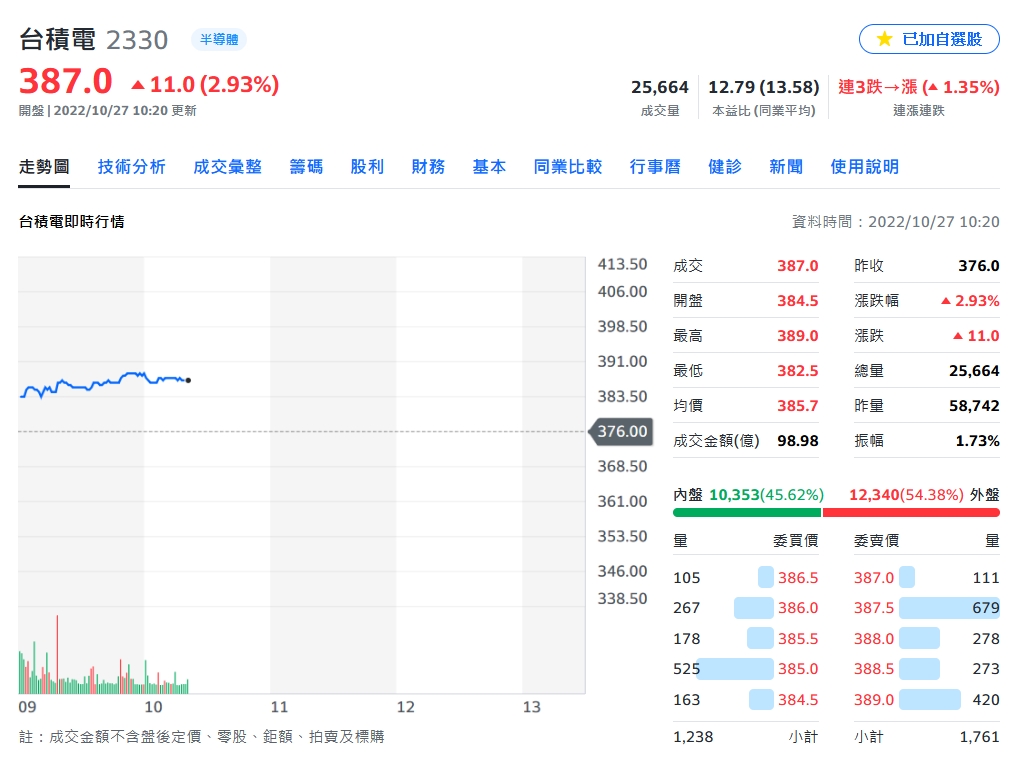This screenshot has width=1019, height=760.
Task: Select ask price 387.5
Action: coord(874,608)
